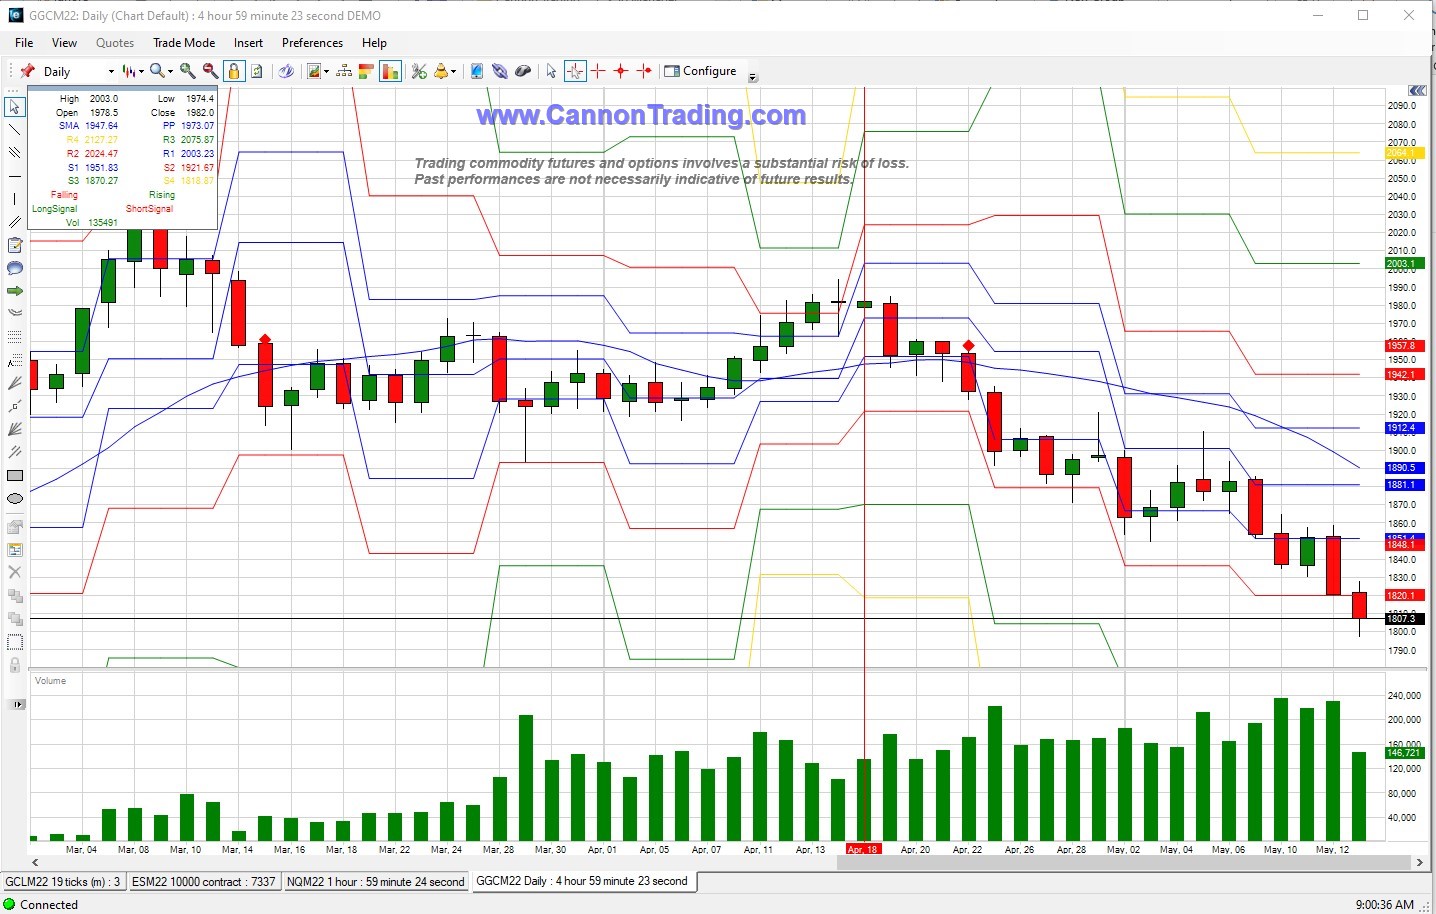Insert a green arrow marker
Viewport: 1436px width, 914px height.
[x=15, y=291]
